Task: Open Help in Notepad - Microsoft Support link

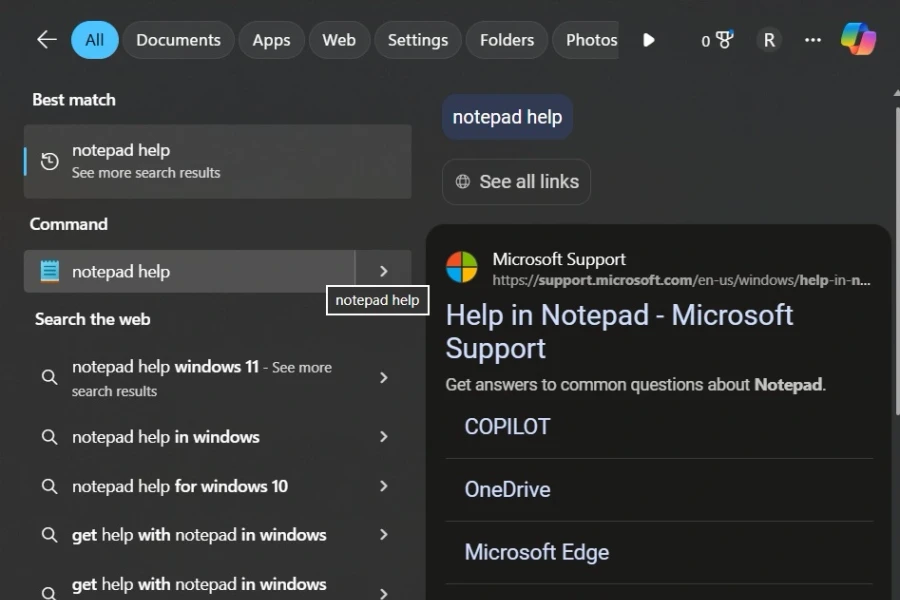Action: tap(619, 332)
